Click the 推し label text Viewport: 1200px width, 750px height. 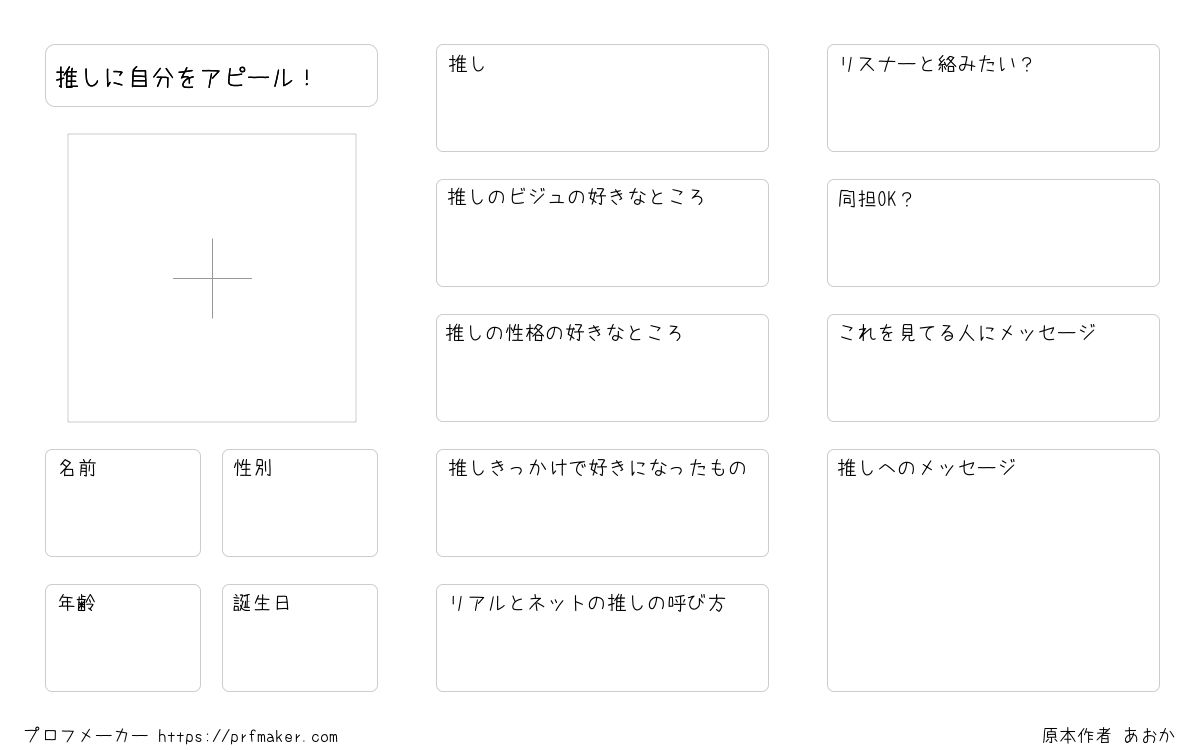(x=467, y=64)
